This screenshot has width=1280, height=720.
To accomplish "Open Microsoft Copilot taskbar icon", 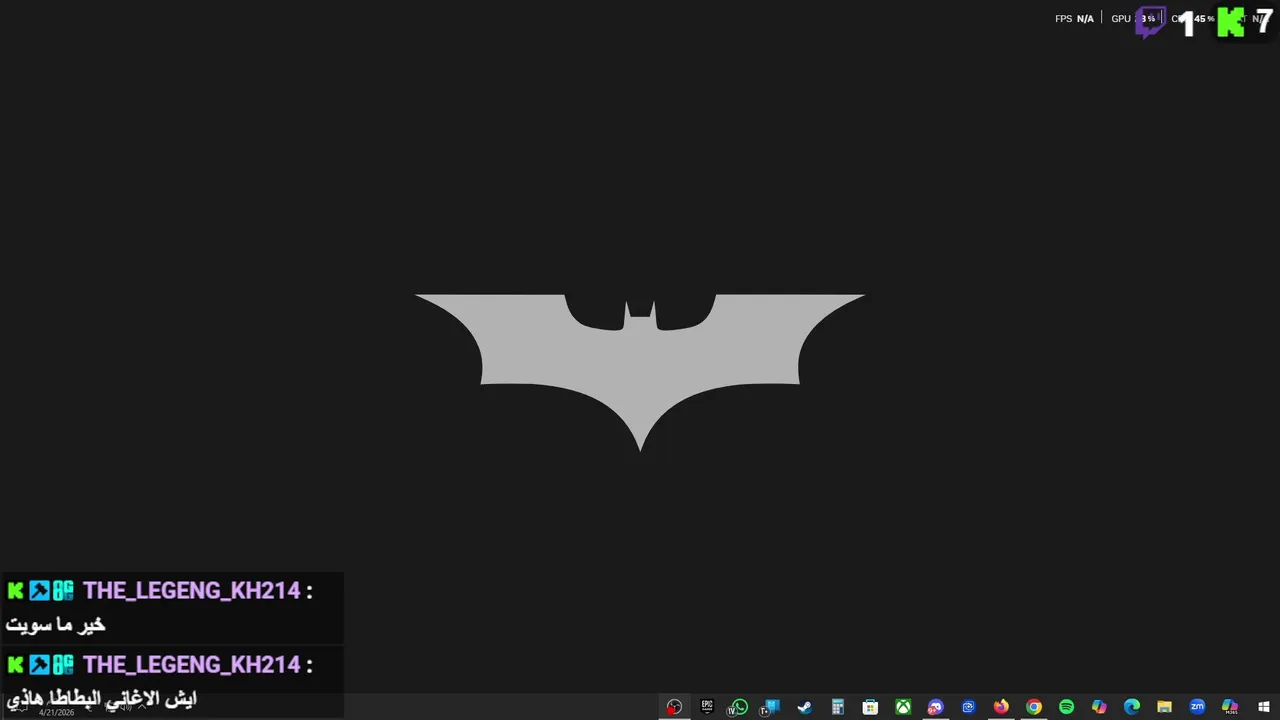I will coord(1099,707).
